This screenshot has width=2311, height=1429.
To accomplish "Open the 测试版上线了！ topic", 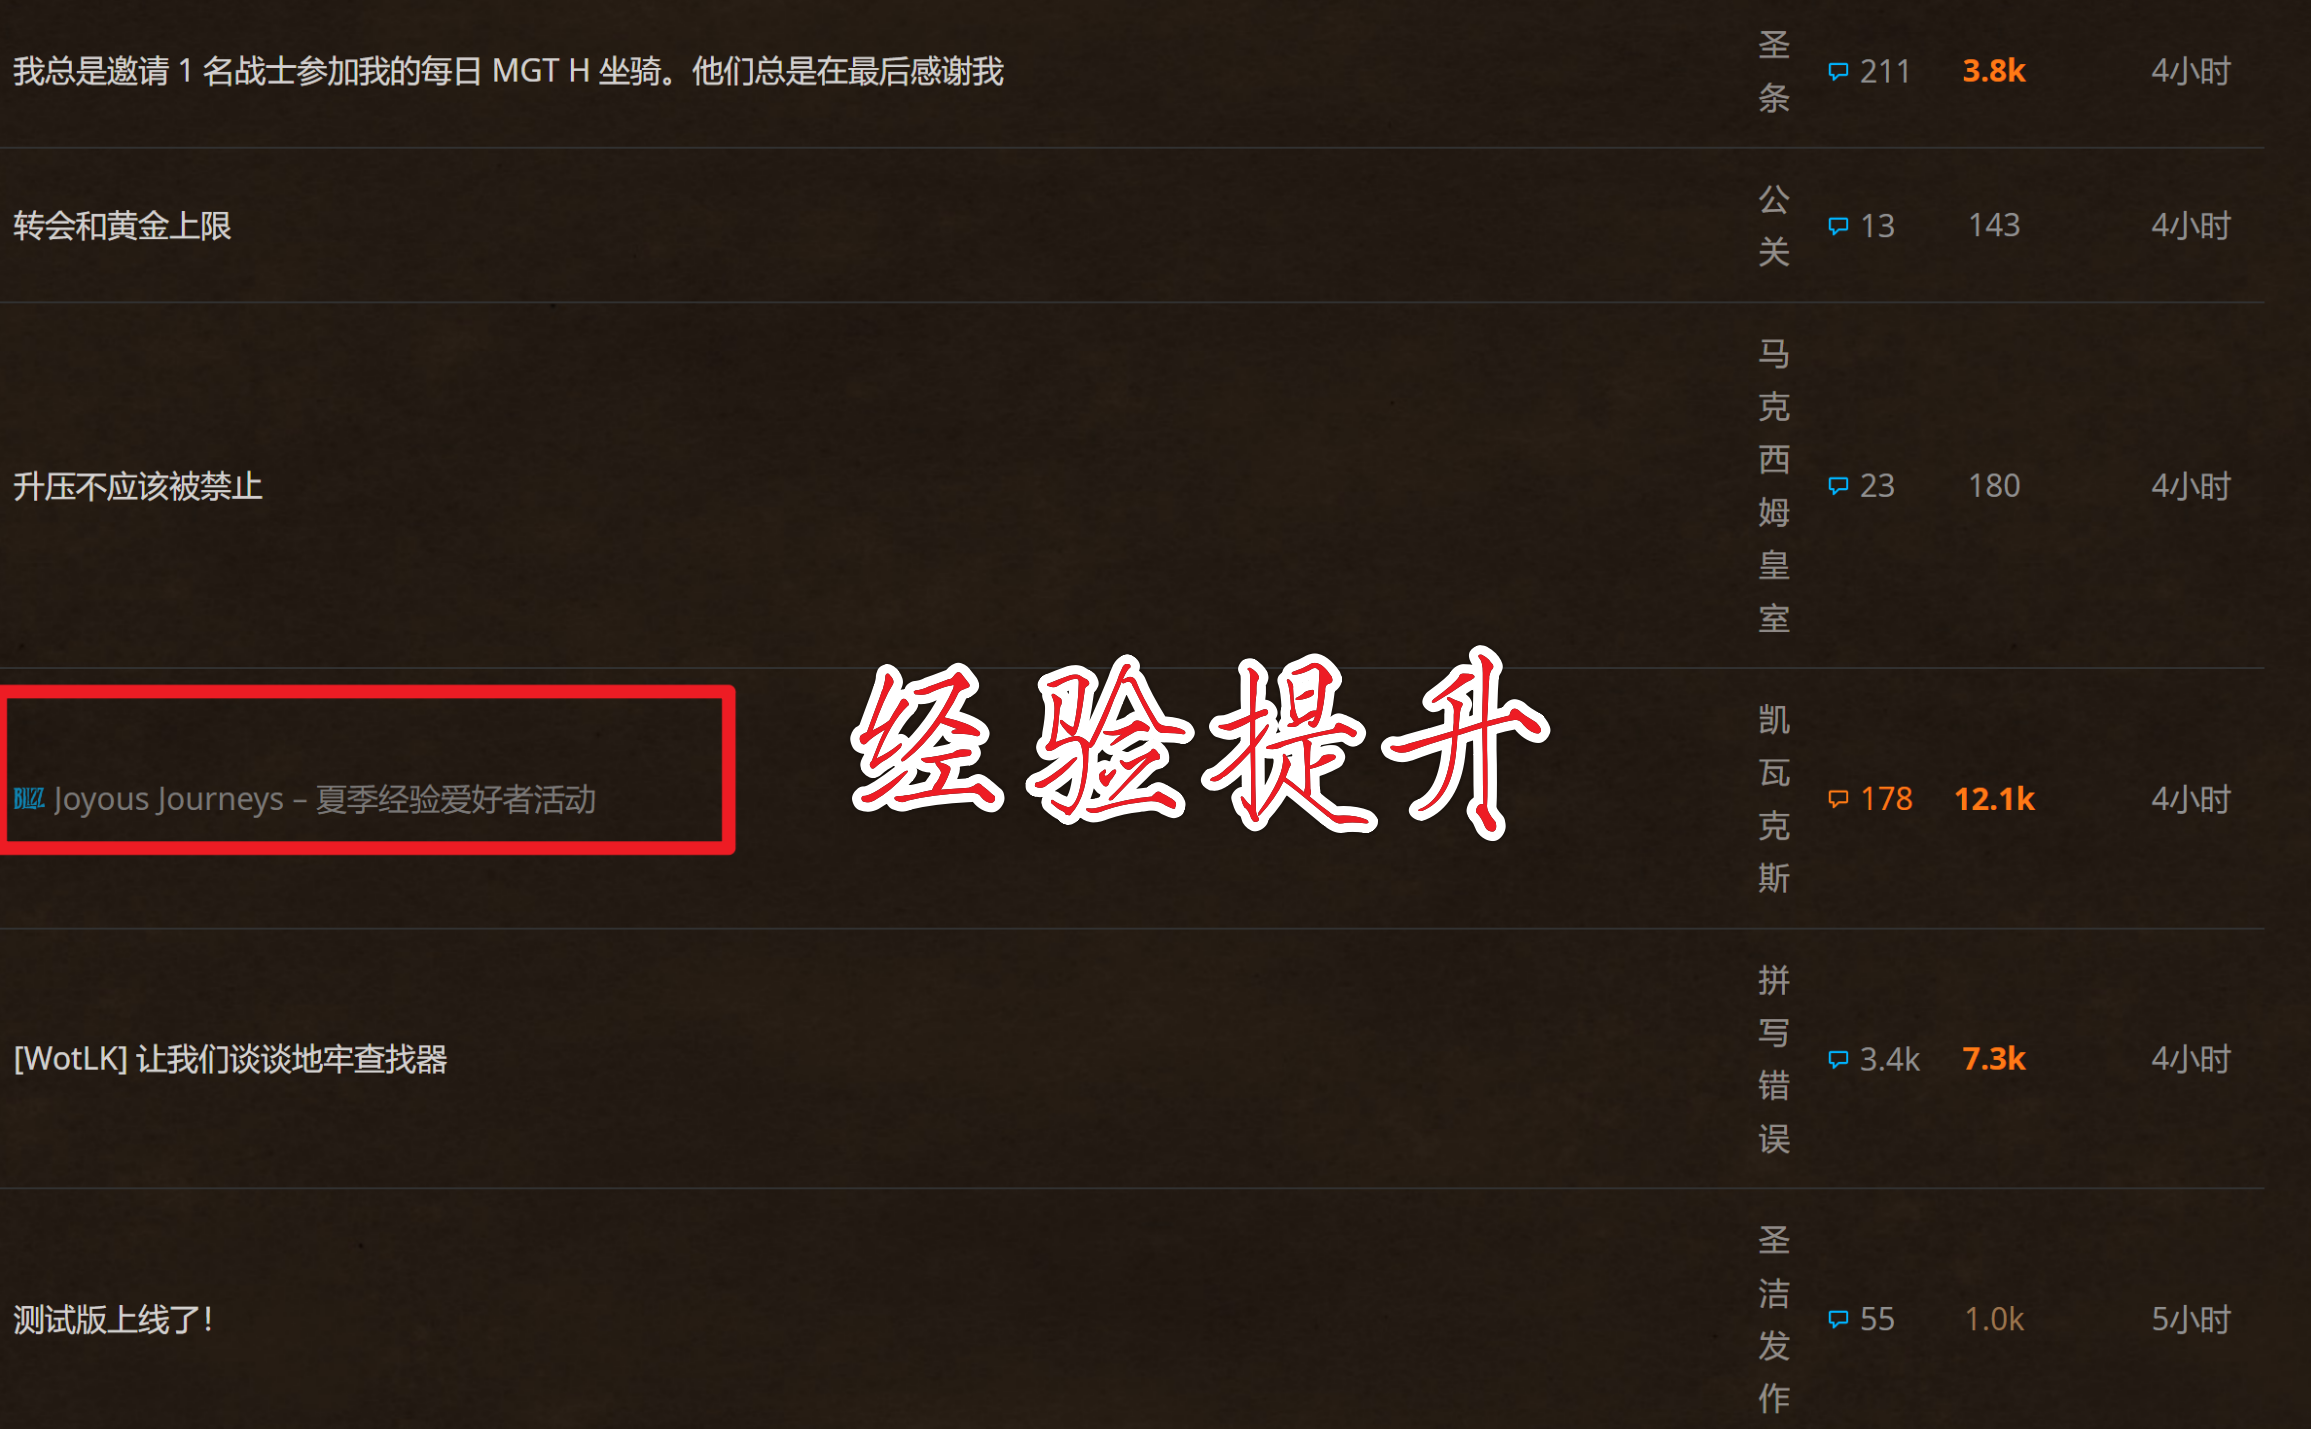I will click(x=114, y=1319).
